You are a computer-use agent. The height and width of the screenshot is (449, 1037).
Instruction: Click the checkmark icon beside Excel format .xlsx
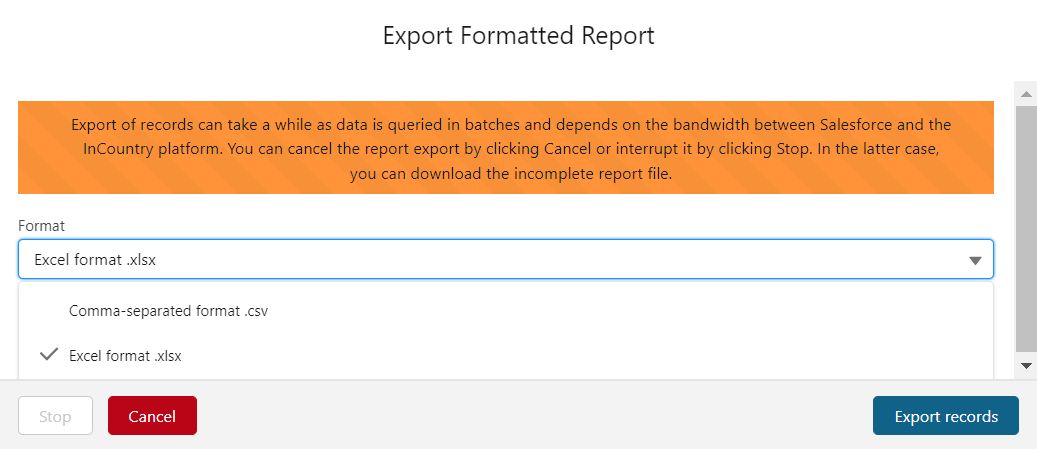47,355
